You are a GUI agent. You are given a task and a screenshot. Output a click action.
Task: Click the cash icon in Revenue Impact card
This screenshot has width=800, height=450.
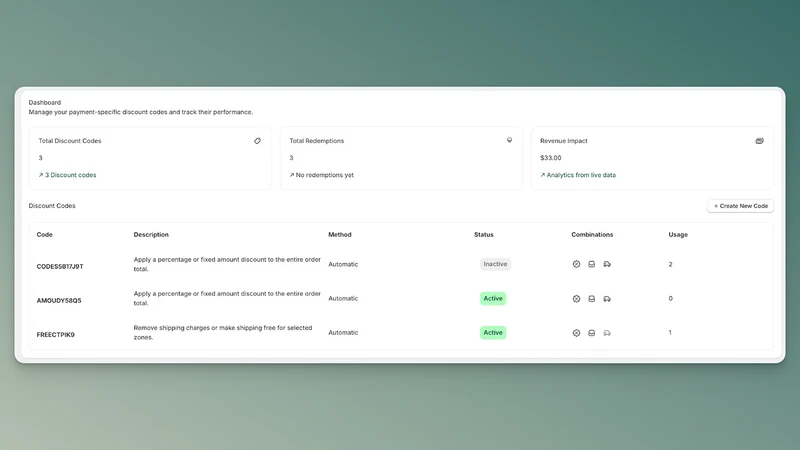coord(759,141)
